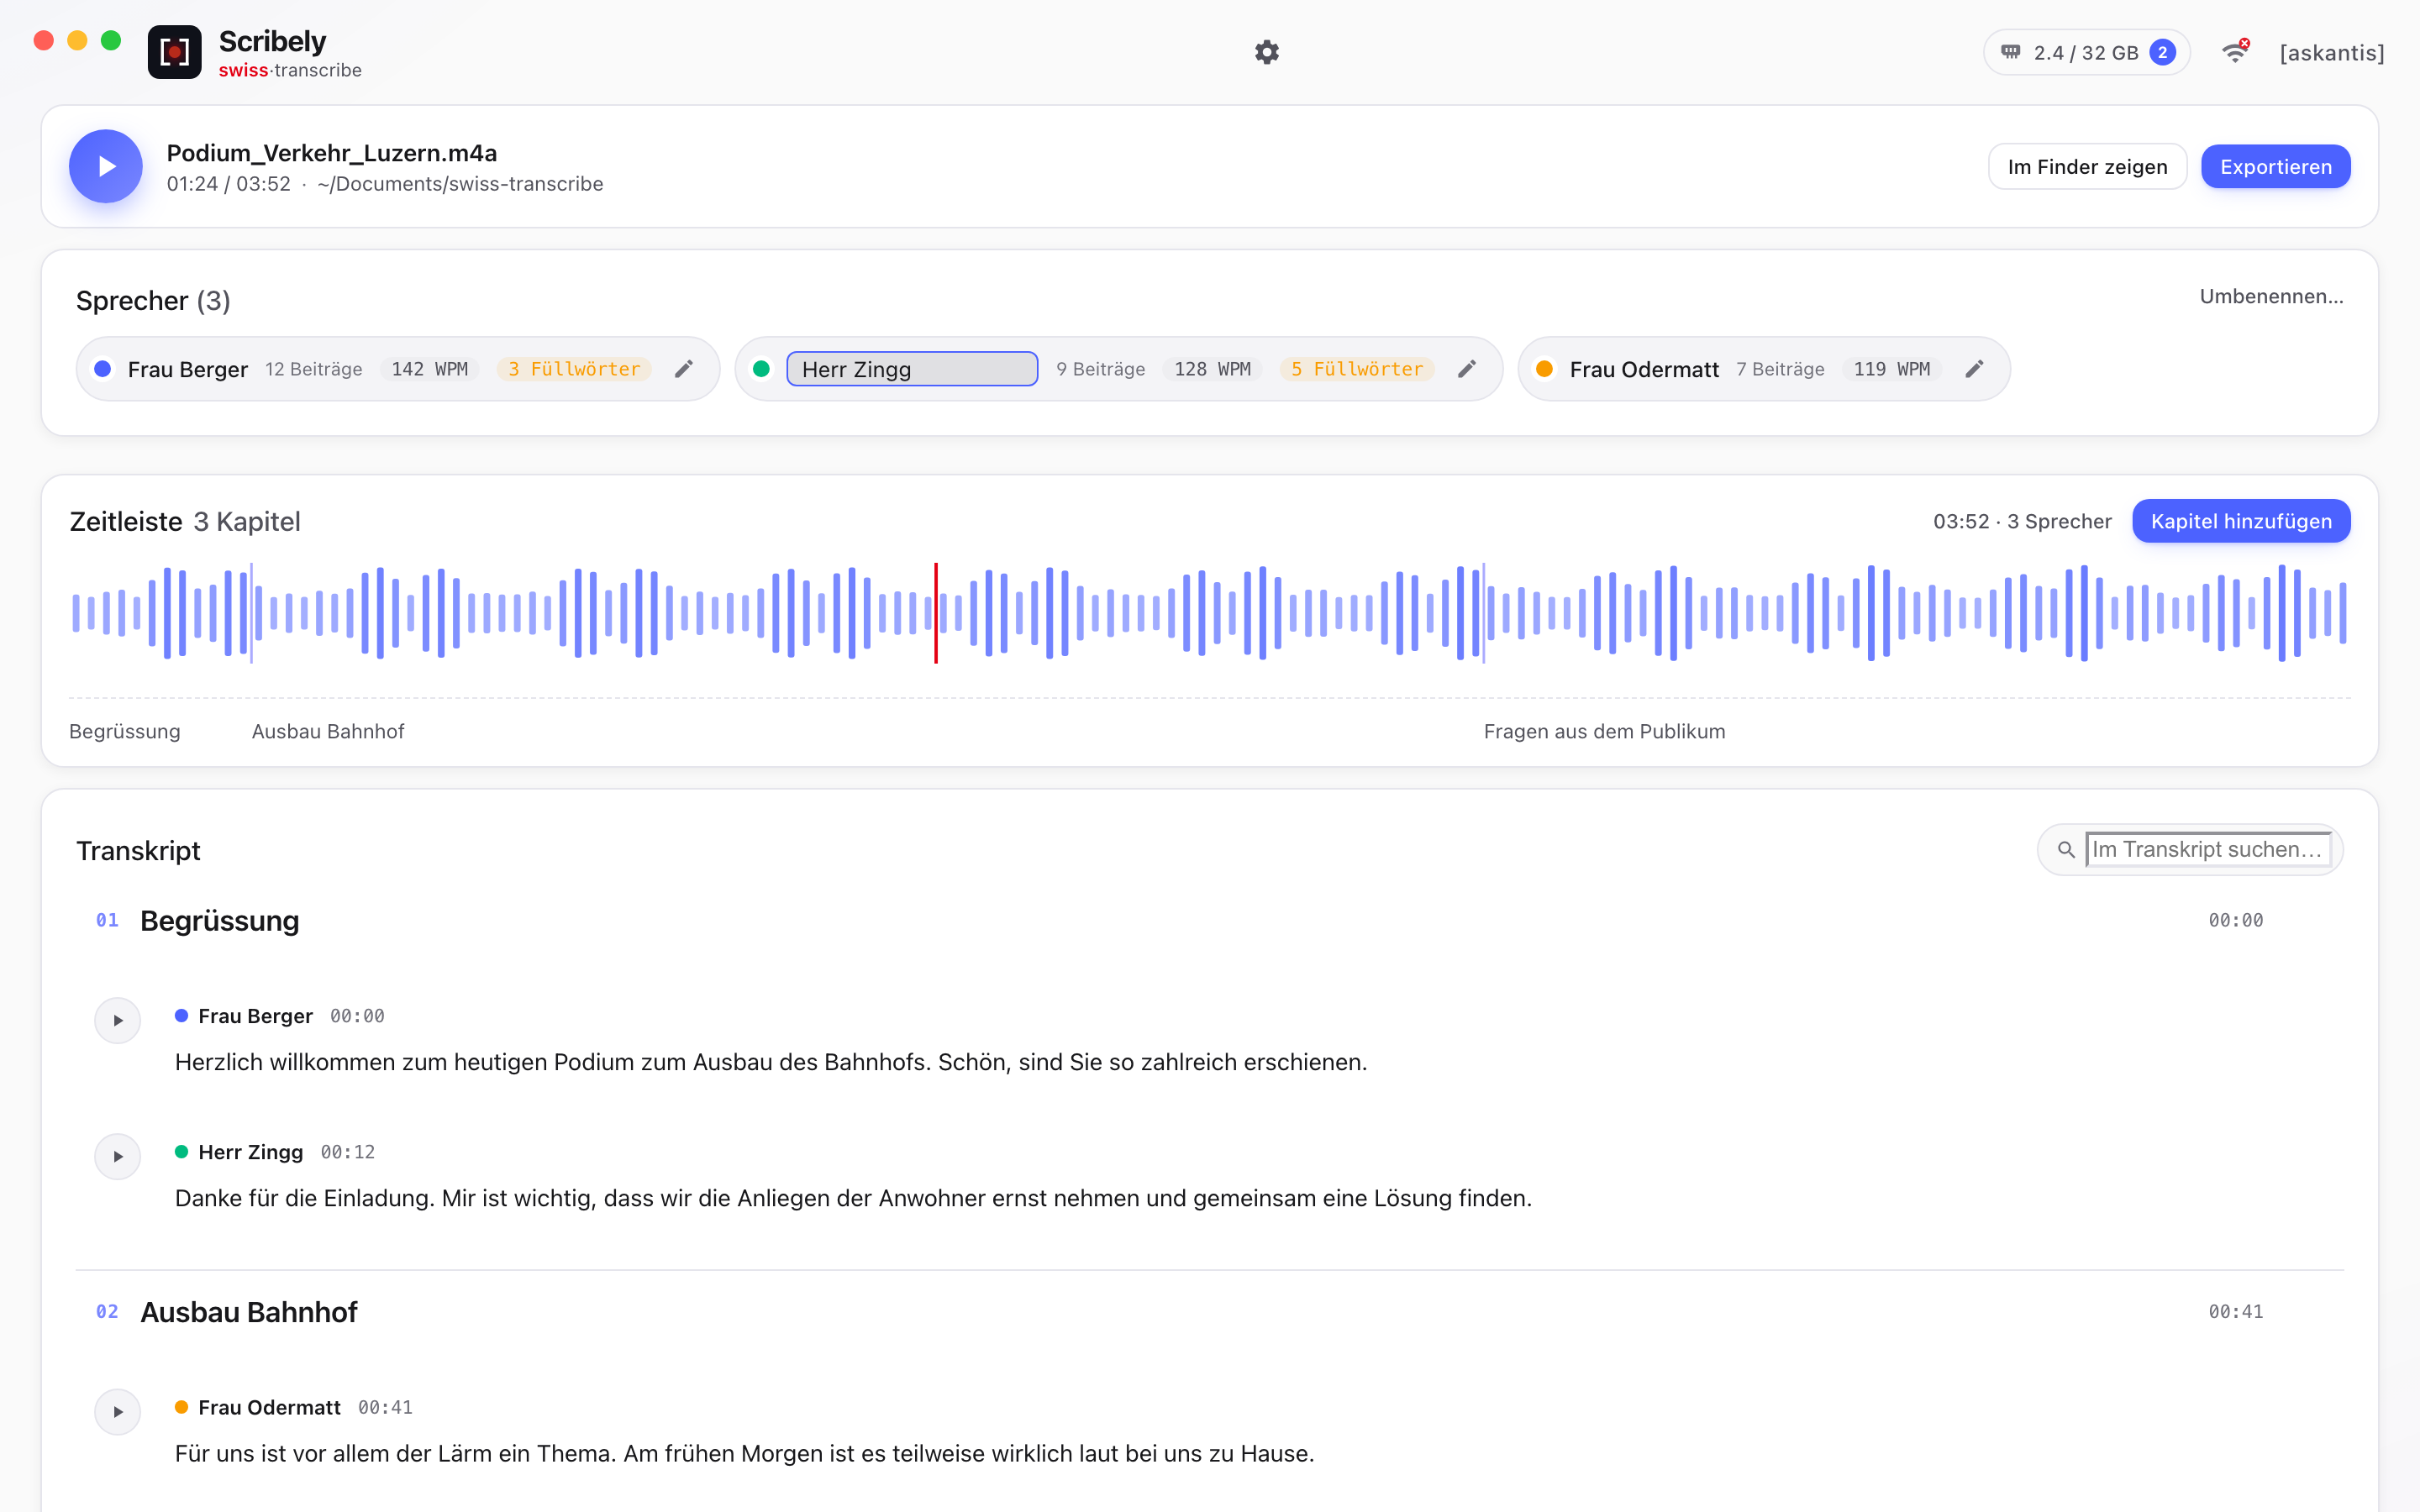
Task: Play Frau Berger segment at 00:00
Action: click(x=118, y=1020)
